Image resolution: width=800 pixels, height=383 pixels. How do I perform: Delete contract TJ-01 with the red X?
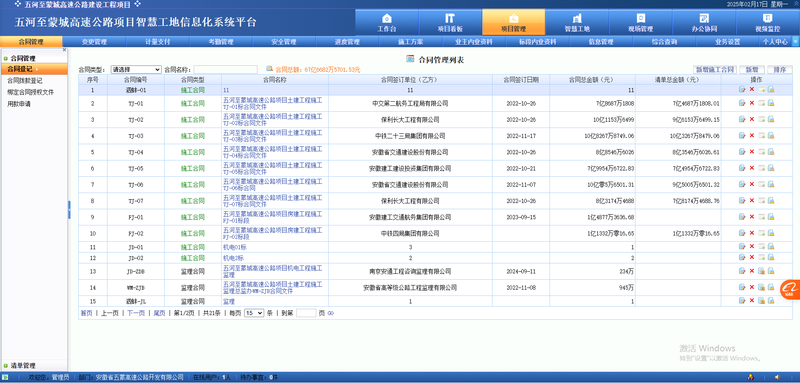coord(752,103)
